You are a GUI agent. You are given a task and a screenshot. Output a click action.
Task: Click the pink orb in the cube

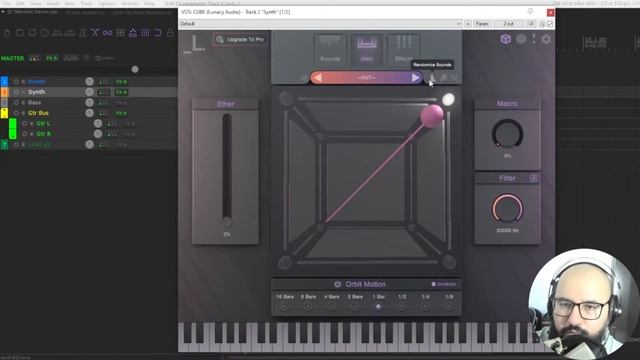click(432, 115)
